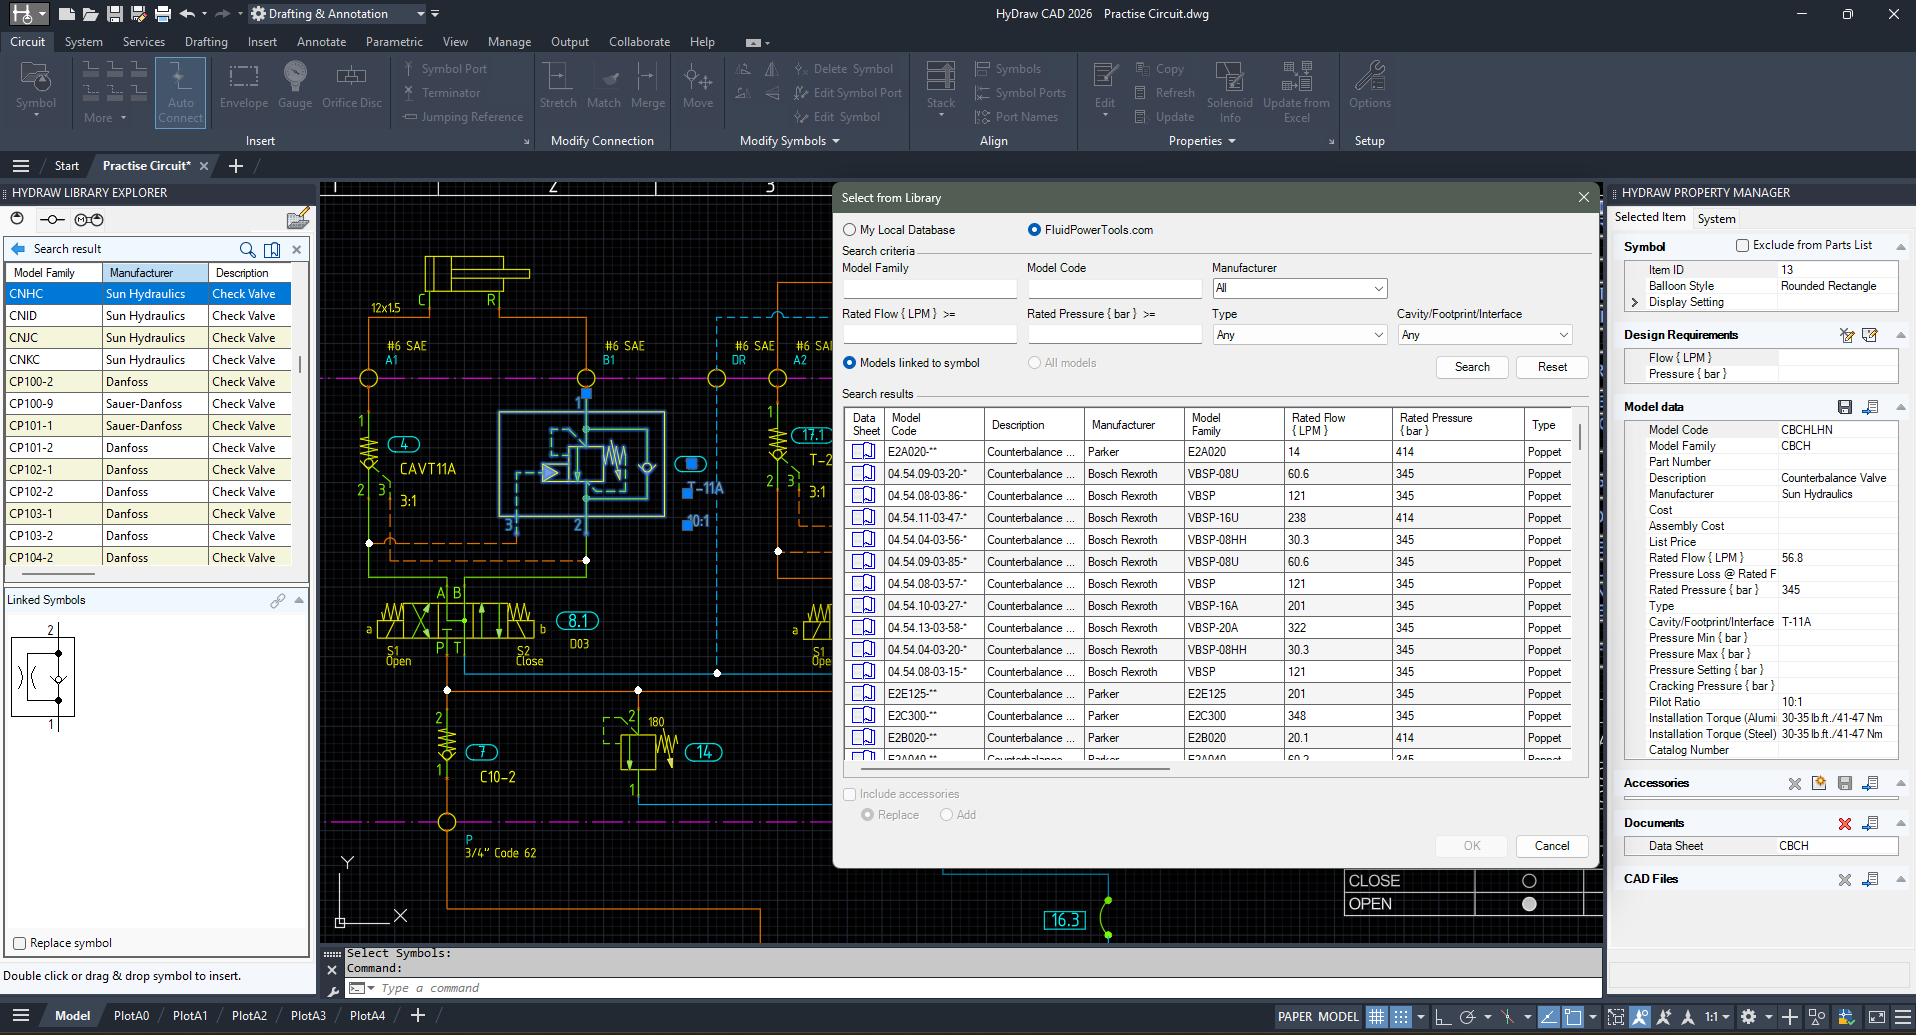Switch to the System tab in Property Manager
The height and width of the screenshot is (1035, 1916).
[x=1716, y=218]
